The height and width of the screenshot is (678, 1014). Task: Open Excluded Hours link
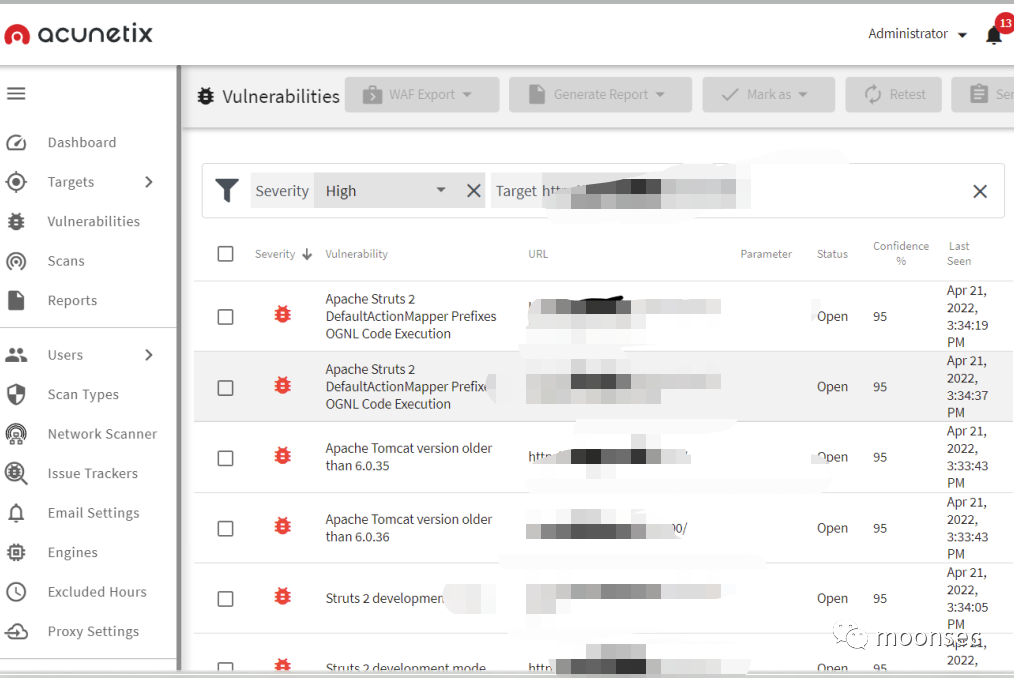tap(97, 592)
